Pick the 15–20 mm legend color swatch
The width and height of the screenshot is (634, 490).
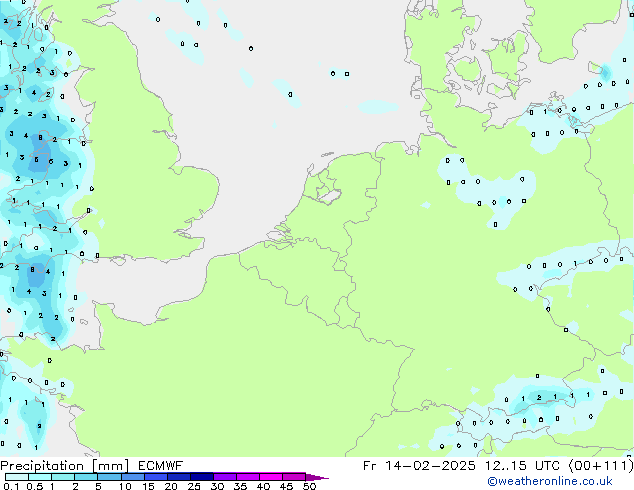click(x=155, y=477)
